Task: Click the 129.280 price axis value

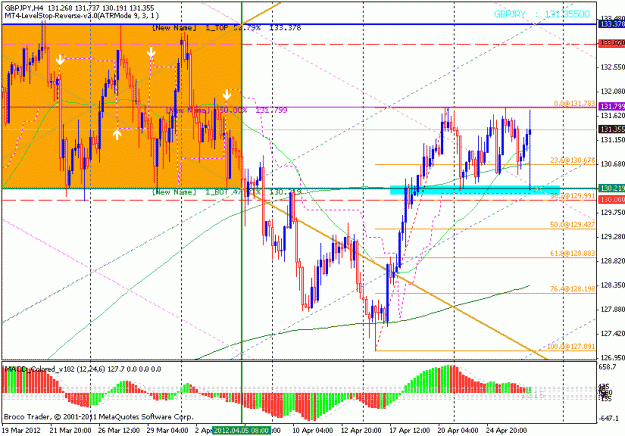Action: pyautogui.click(x=612, y=237)
